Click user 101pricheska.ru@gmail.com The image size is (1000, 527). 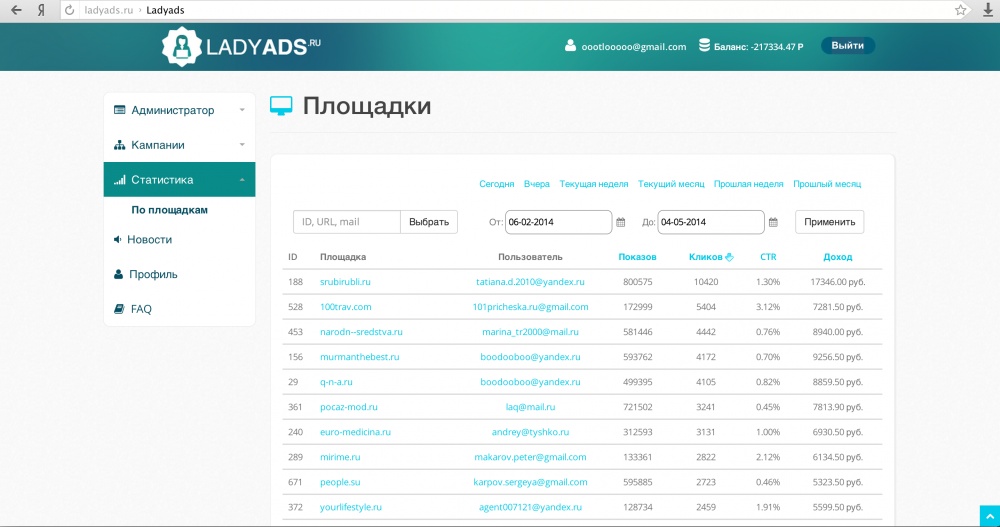530,306
